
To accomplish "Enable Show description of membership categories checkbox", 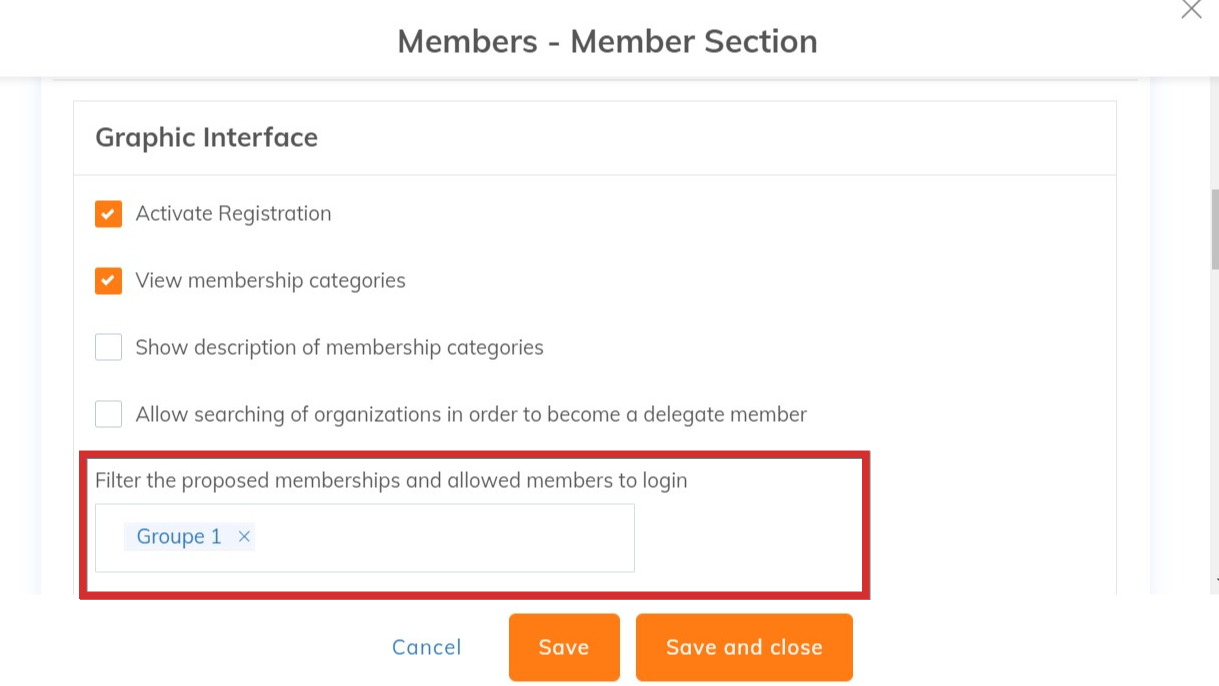I will (108, 348).
